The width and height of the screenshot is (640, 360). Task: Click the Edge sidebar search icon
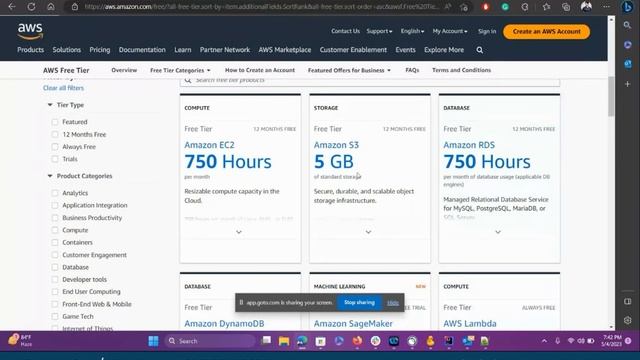(x=627, y=25)
